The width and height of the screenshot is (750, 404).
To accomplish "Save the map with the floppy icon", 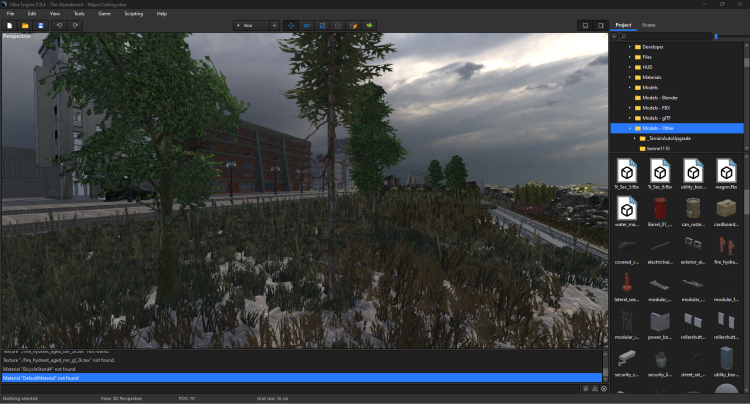I will pyautogui.click(x=41, y=25).
